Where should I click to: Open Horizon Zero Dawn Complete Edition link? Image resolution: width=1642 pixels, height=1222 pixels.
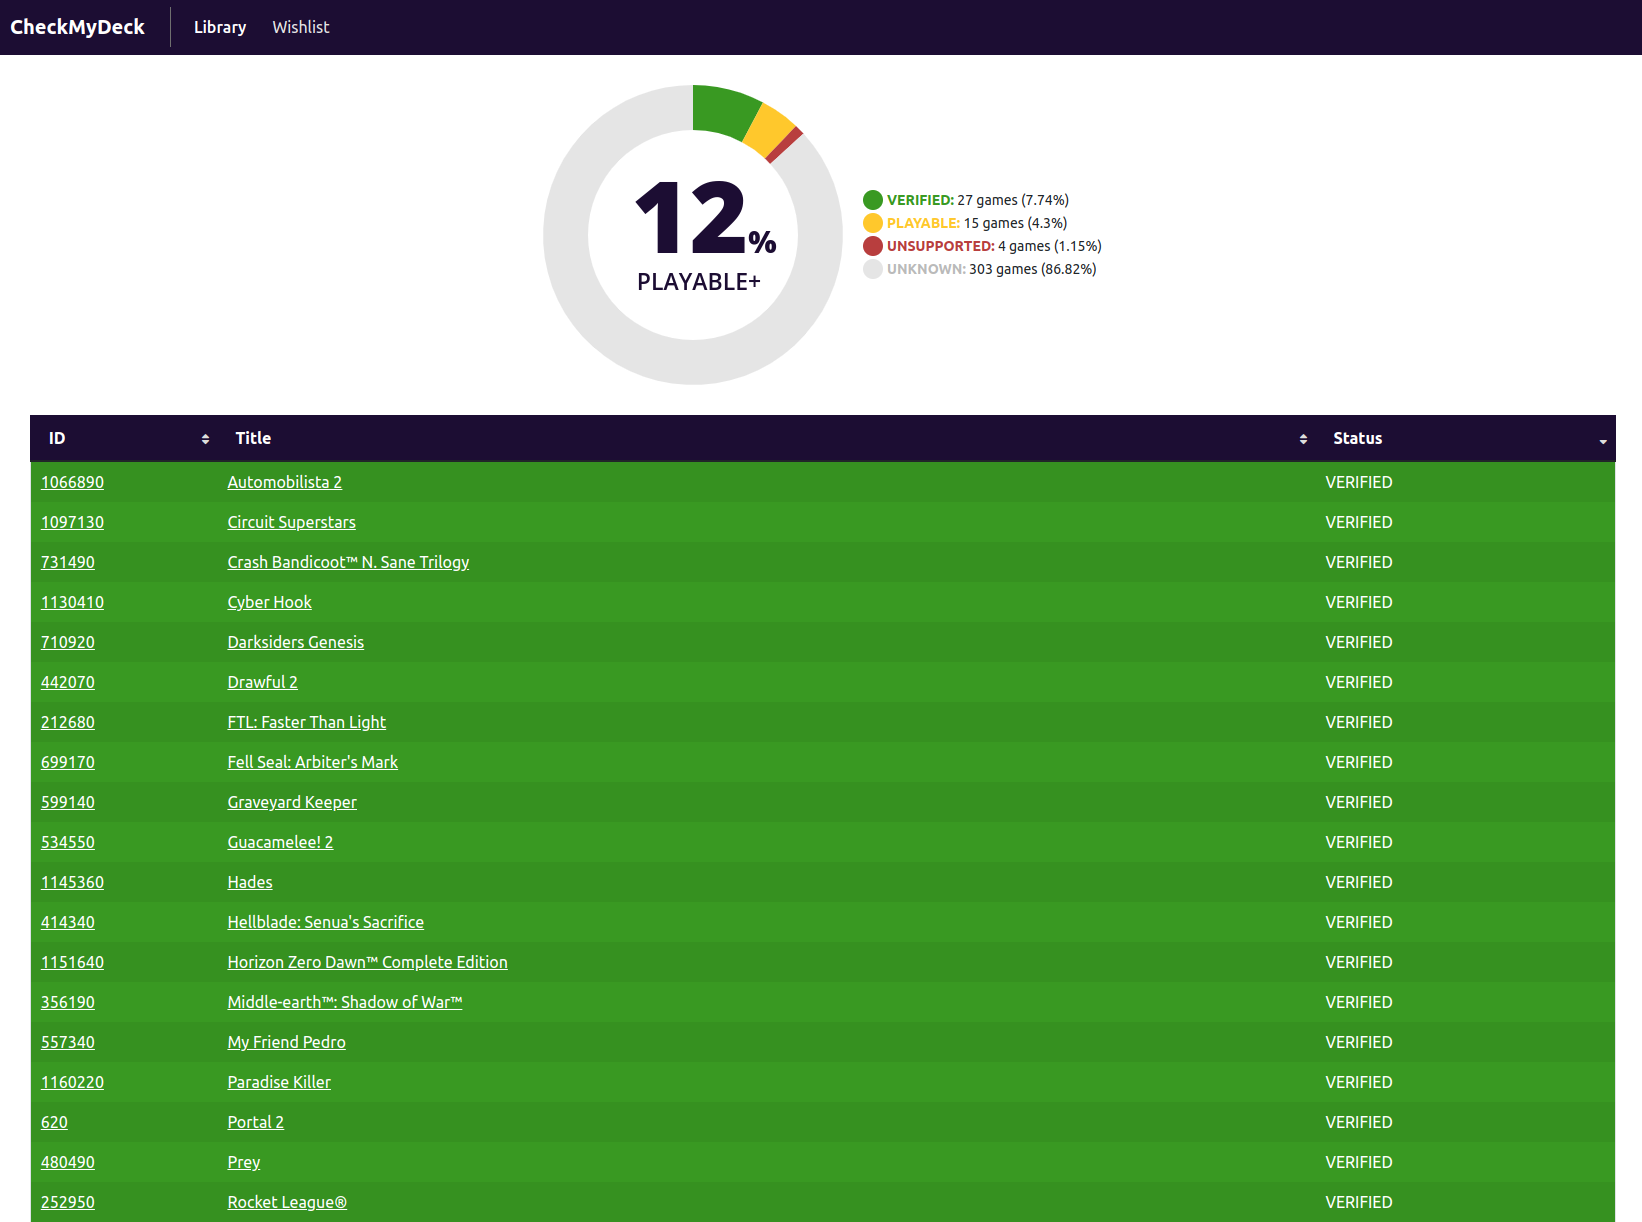pyautogui.click(x=368, y=962)
